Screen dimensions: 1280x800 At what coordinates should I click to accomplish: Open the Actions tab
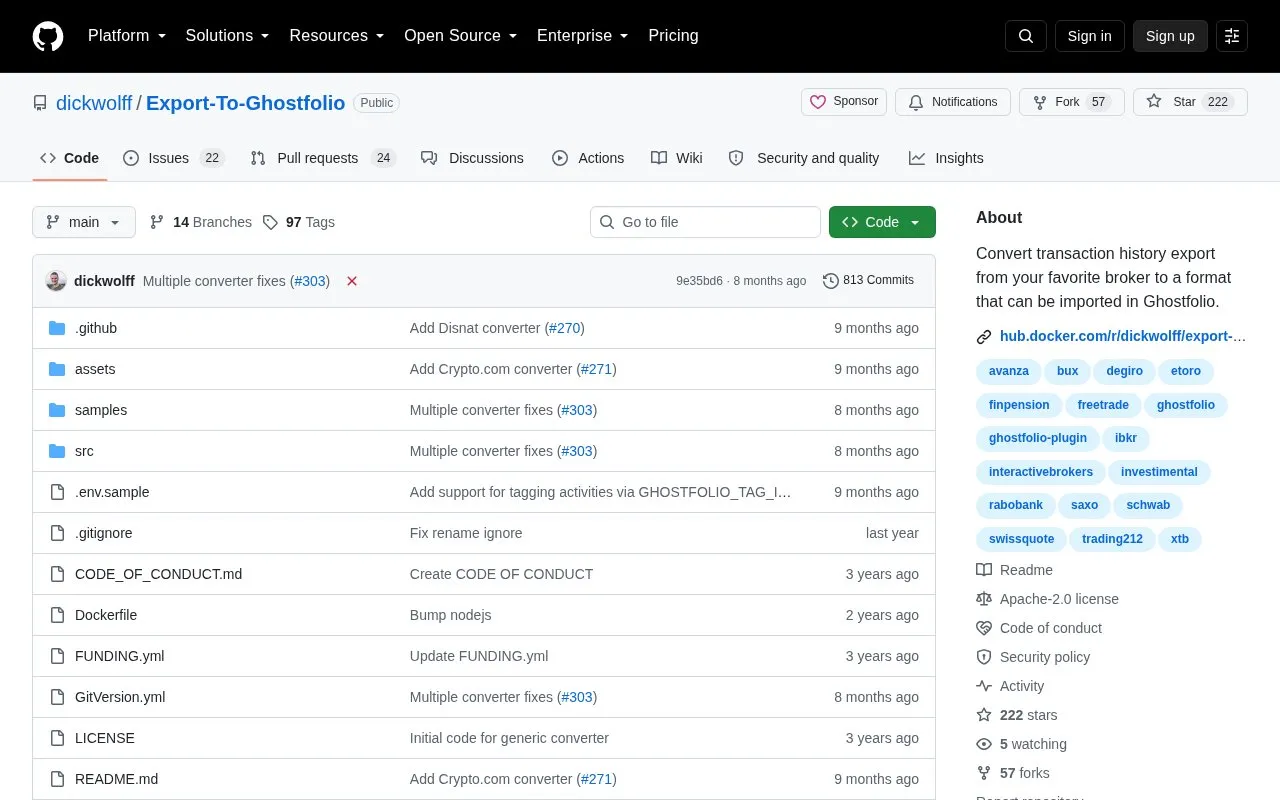tap(588, 158)
